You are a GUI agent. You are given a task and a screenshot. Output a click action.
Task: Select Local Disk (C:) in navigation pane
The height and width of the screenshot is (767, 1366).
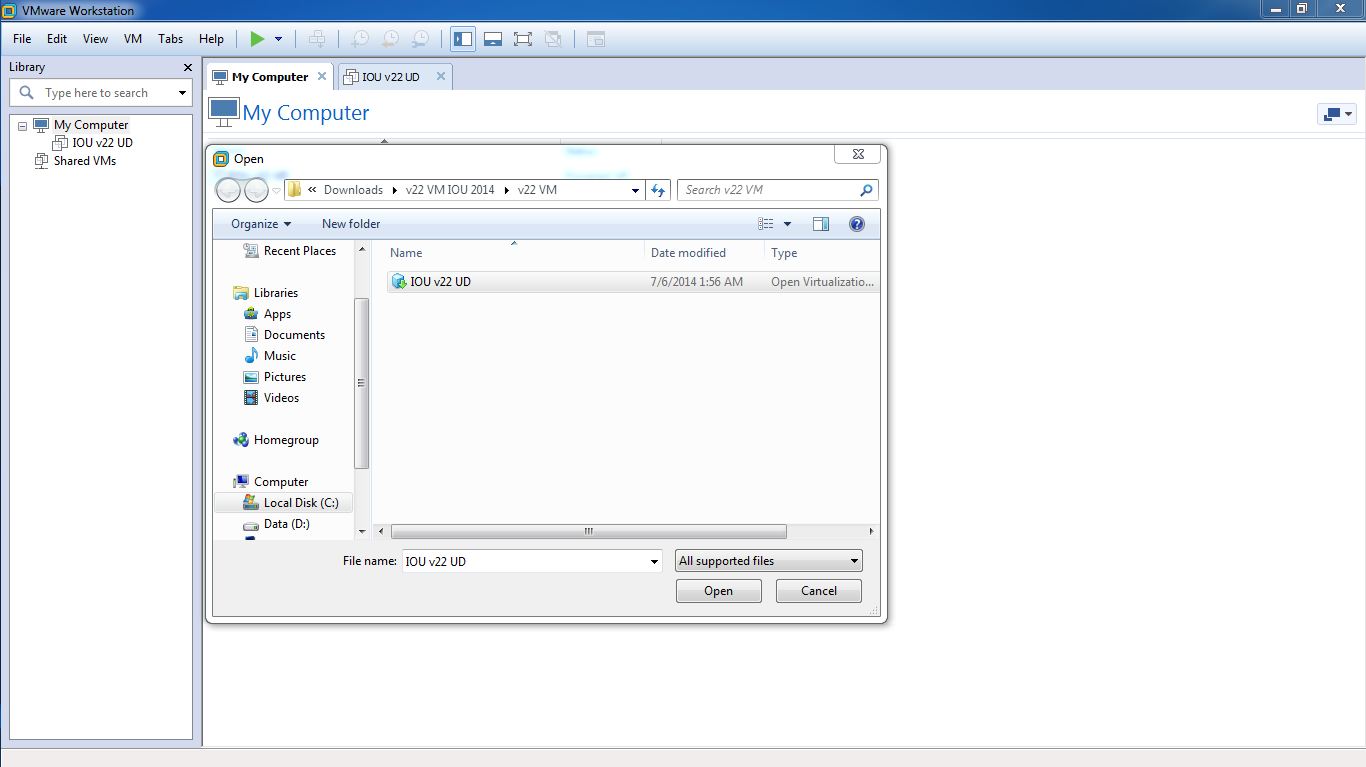(x=301, y=503)
